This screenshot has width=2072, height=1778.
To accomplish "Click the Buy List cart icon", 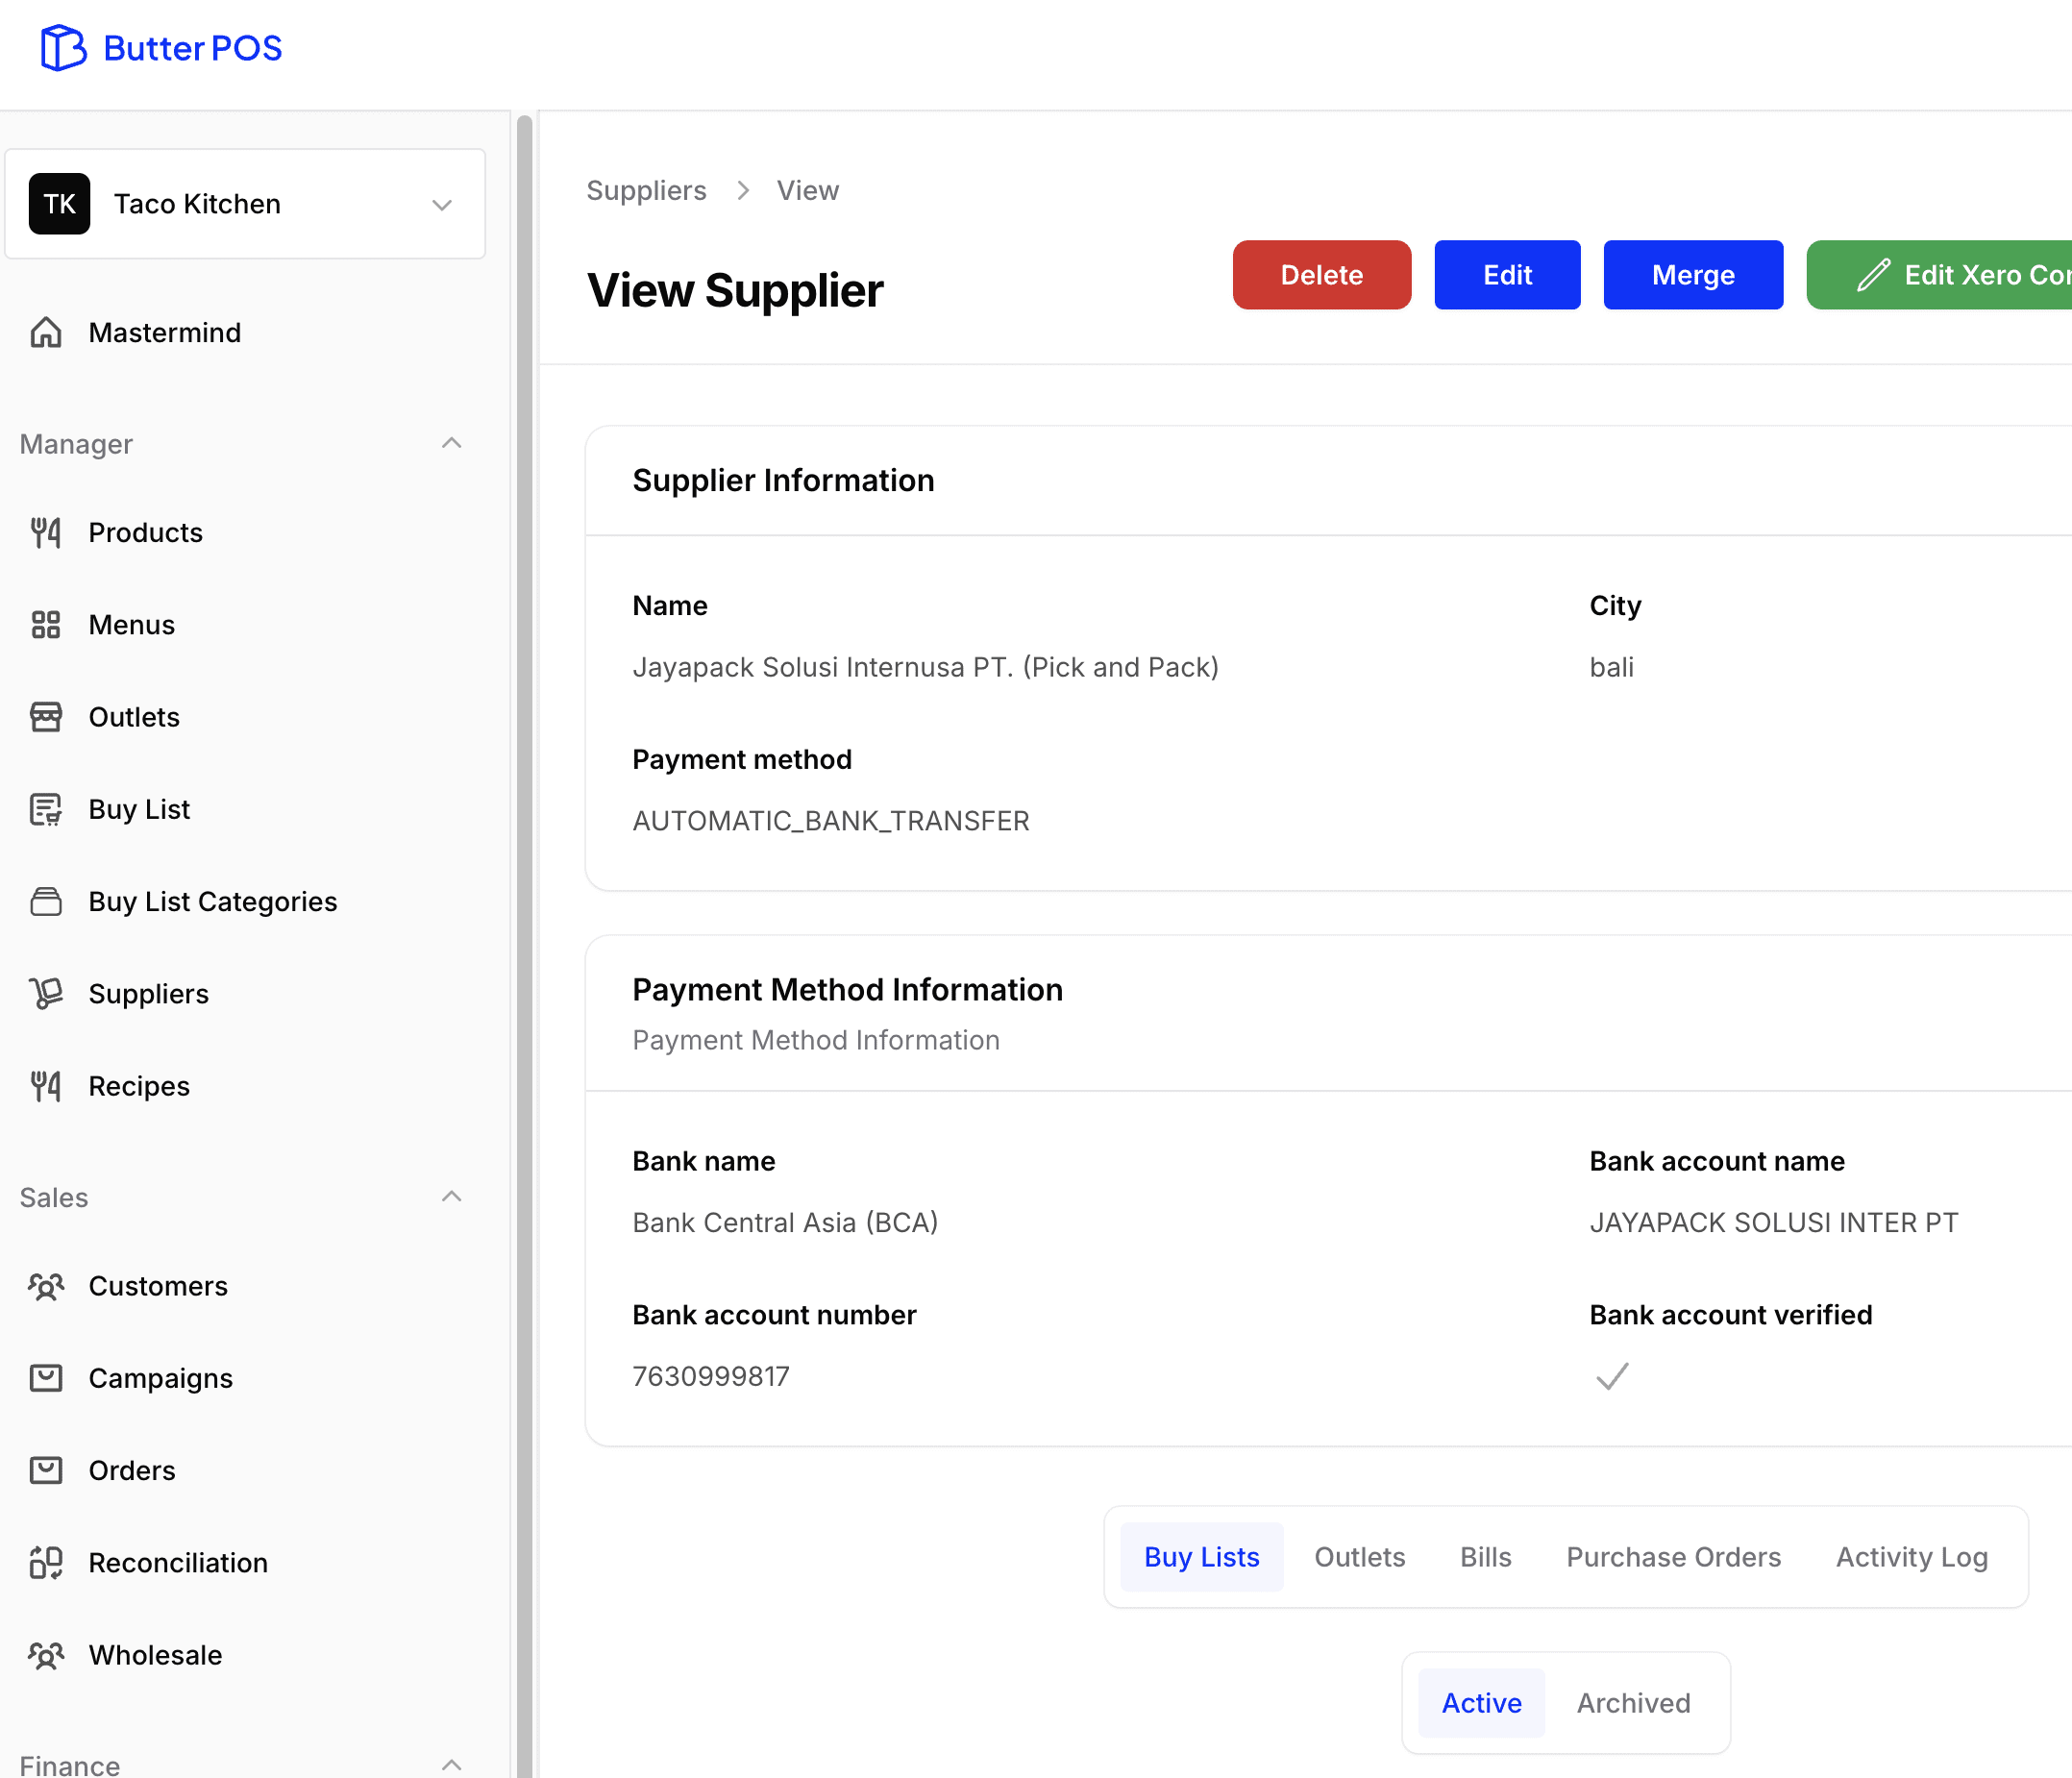I will (46, 809).
